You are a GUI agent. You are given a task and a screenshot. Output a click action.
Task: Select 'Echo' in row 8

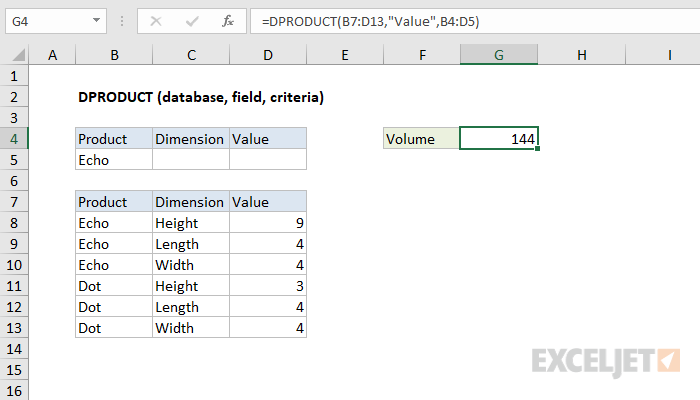point(114,223)
